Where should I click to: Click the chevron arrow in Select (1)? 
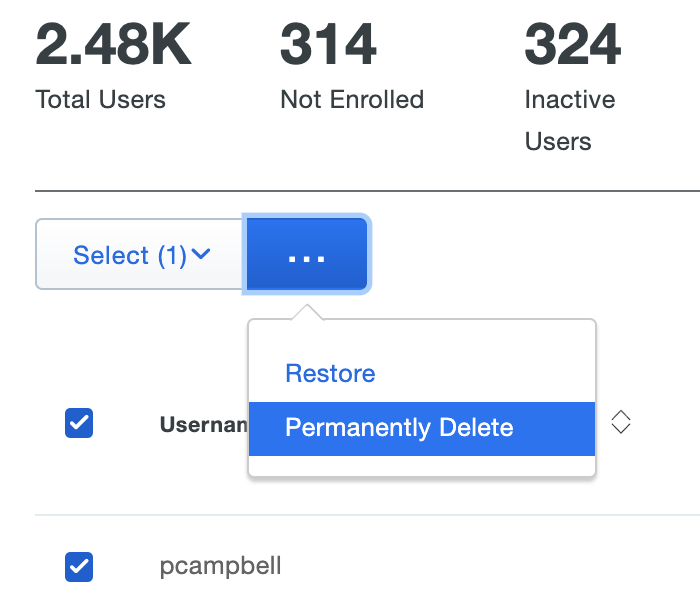(201, 255)
